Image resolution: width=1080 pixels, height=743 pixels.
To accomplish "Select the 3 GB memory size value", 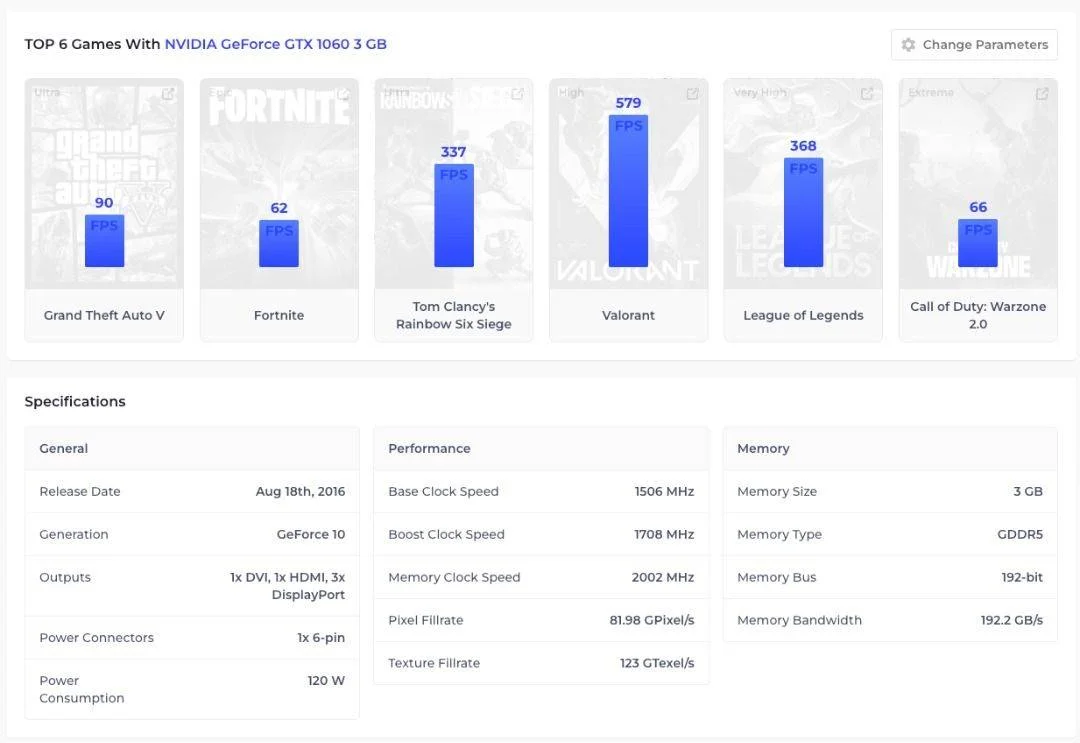I will (x=1028, y=492).
